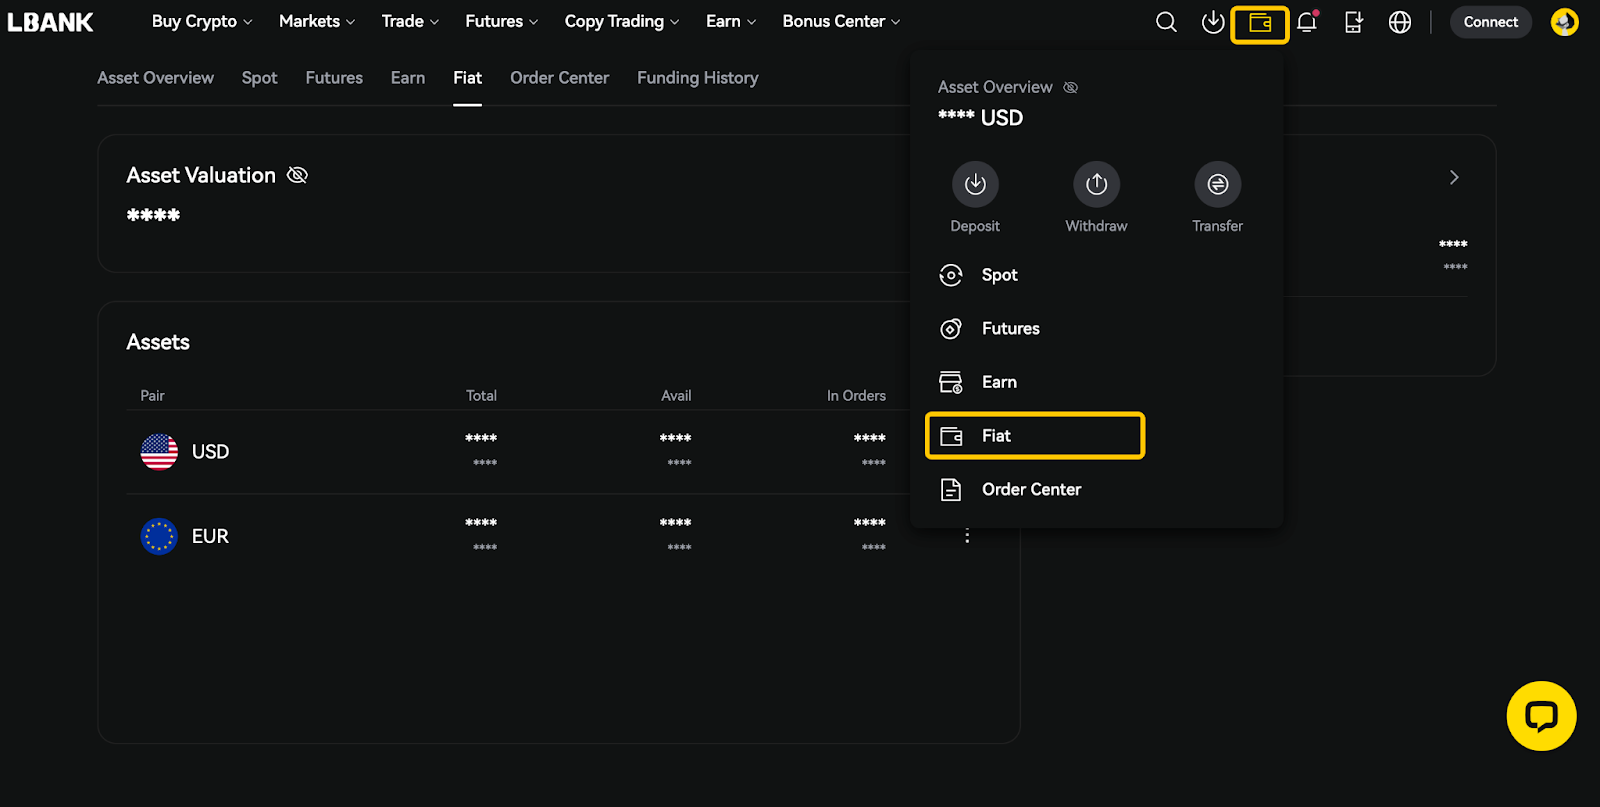Expand the Bonus Center menu
The image size is (1600, 807).
[x=841, y=21]
